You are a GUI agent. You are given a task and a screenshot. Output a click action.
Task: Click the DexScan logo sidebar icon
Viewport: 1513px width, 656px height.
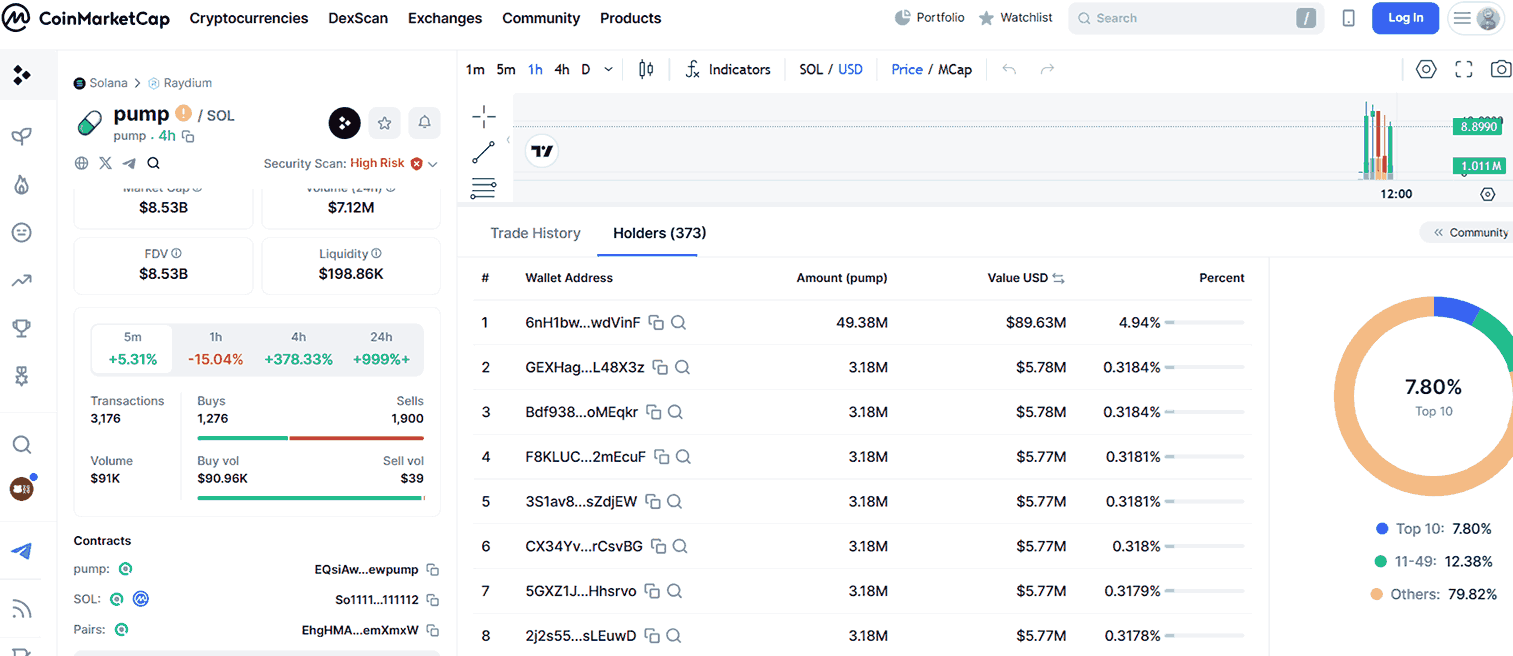[22, 75]
